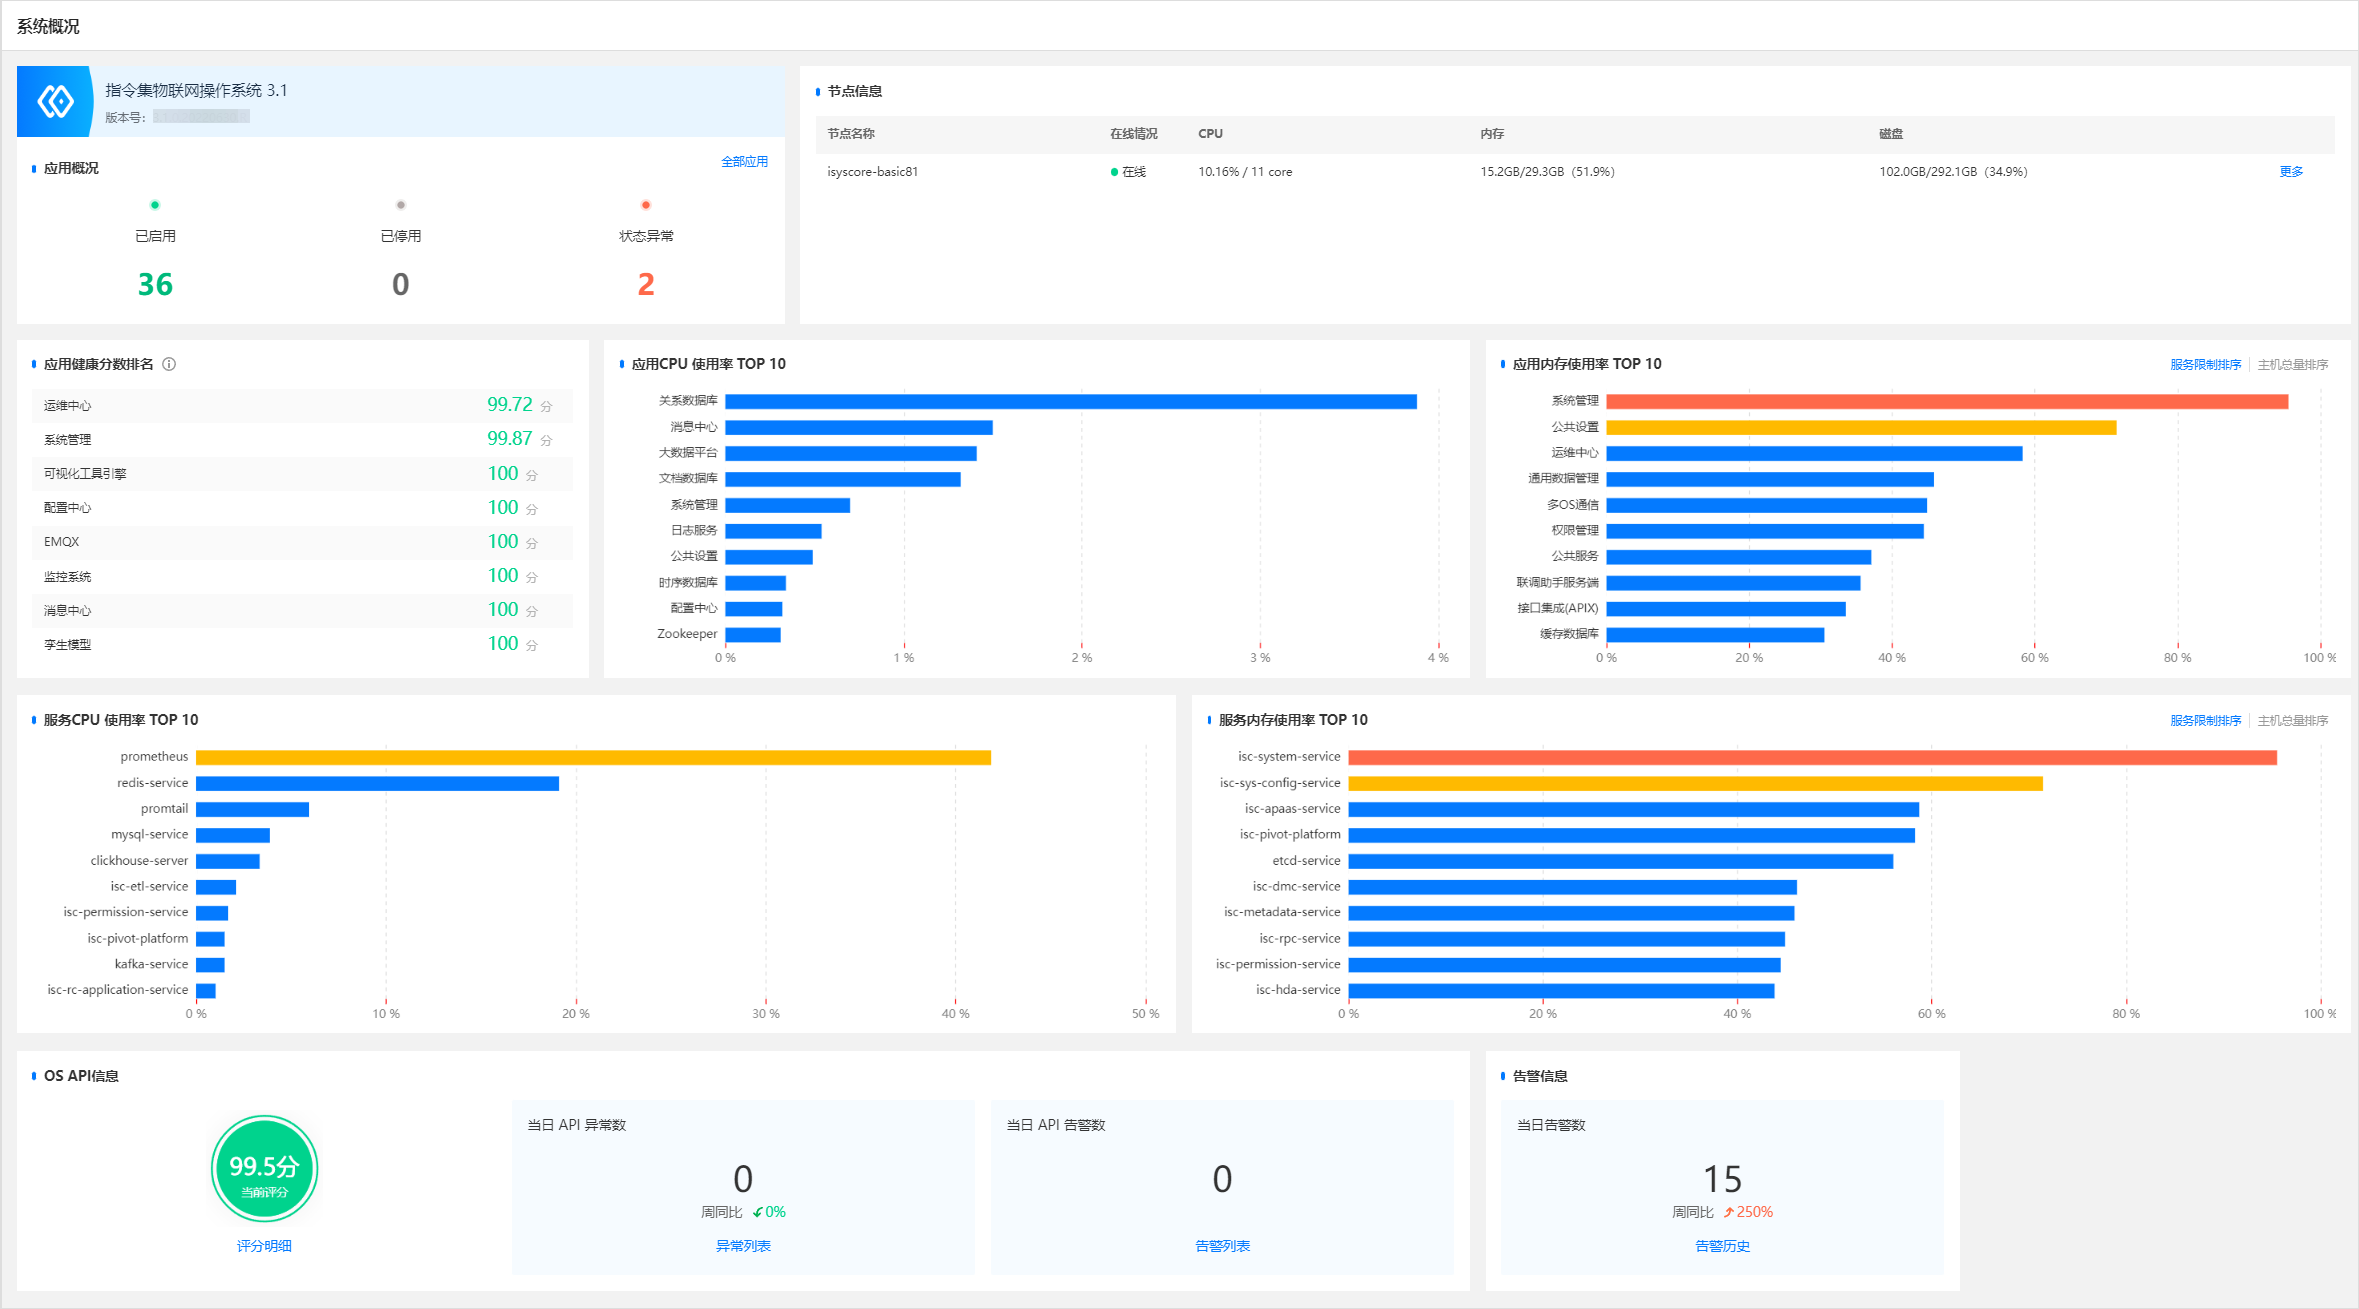Viewport: 2359px width, 1309px height.
Task: Click the abnormal apps count 2
Action: [646, 285]
